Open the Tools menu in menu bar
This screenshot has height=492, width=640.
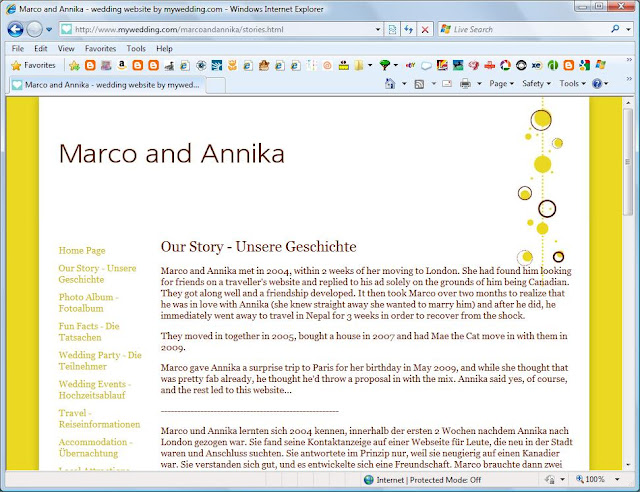[x=136, y=49]
